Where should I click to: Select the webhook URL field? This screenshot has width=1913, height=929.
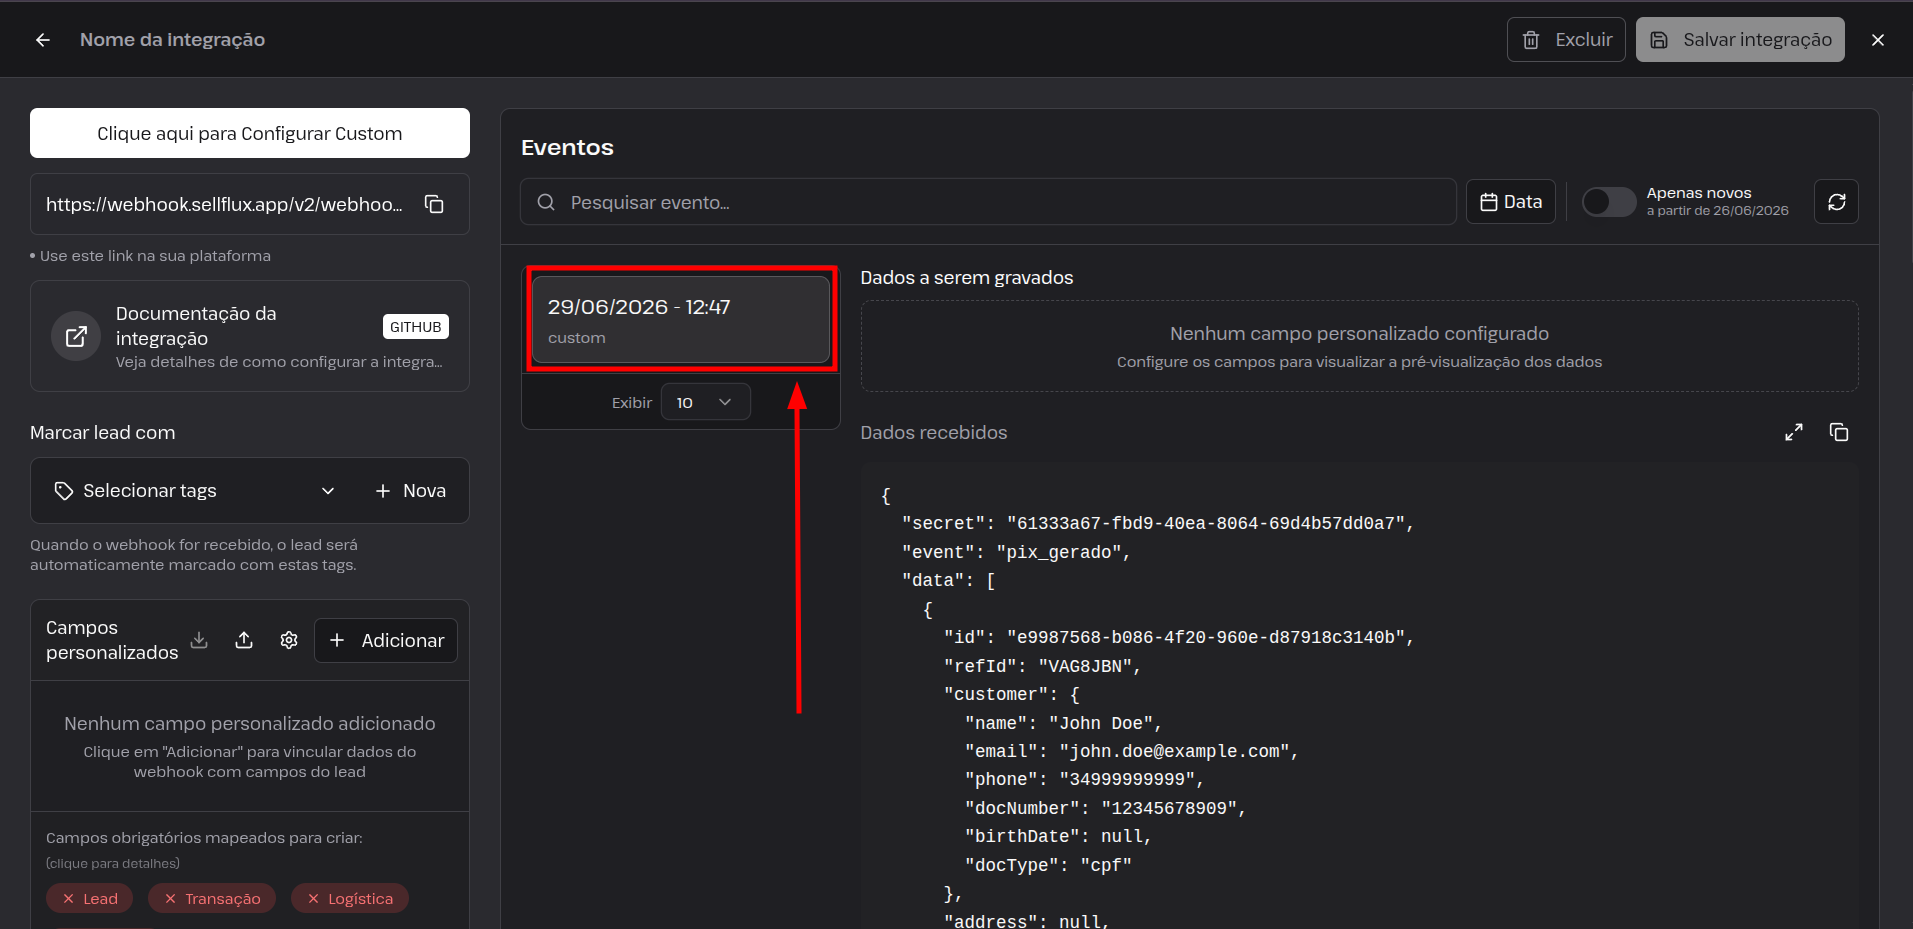pyautogui.click(x=250, y=204)
